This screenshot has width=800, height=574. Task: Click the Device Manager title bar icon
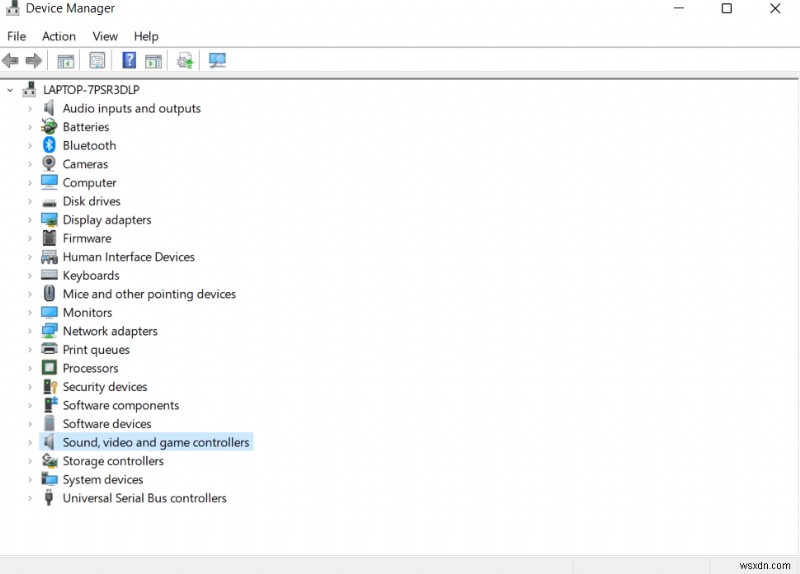tap(12, 8)
